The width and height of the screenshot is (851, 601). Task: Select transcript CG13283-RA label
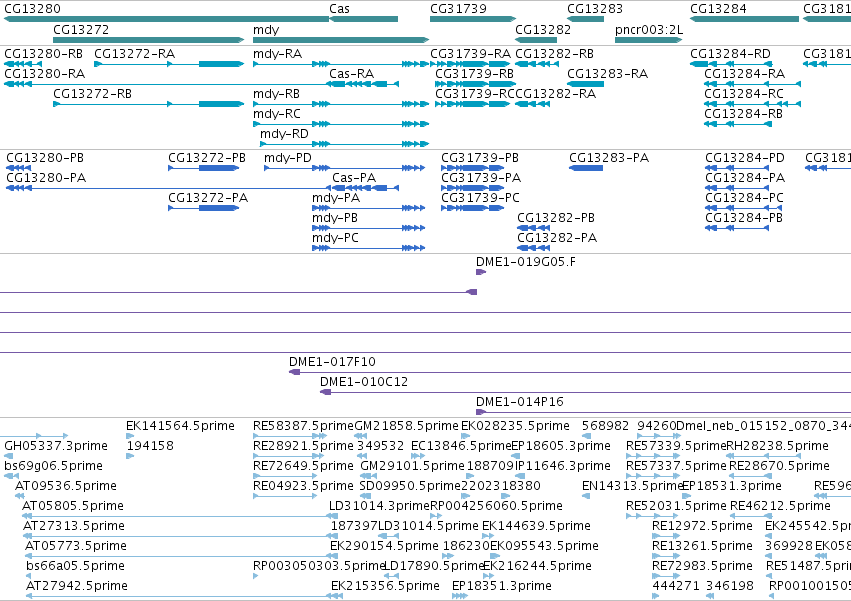point(607,74)
